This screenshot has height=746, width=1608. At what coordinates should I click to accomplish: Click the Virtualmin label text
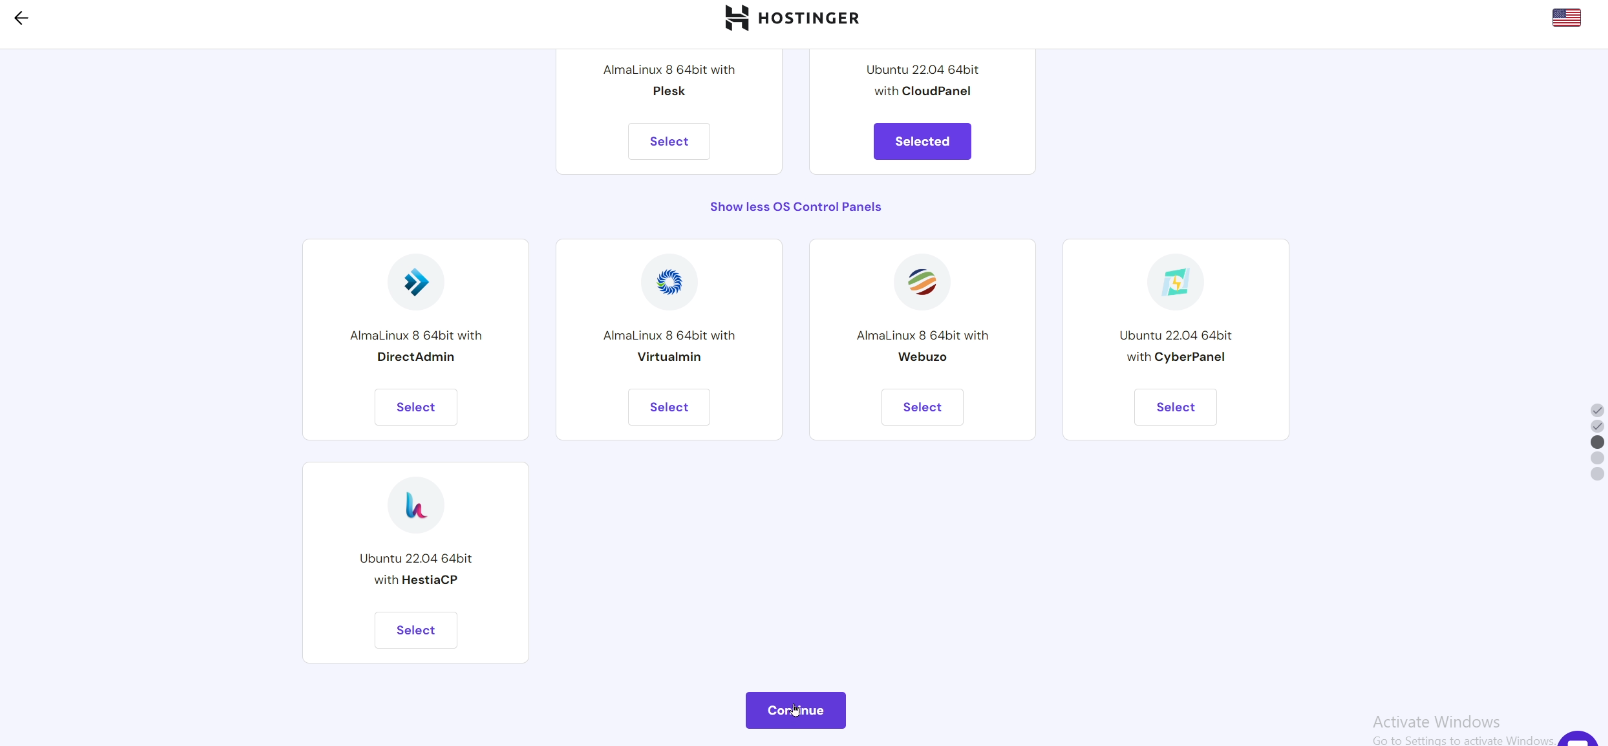tap(669, 357)
